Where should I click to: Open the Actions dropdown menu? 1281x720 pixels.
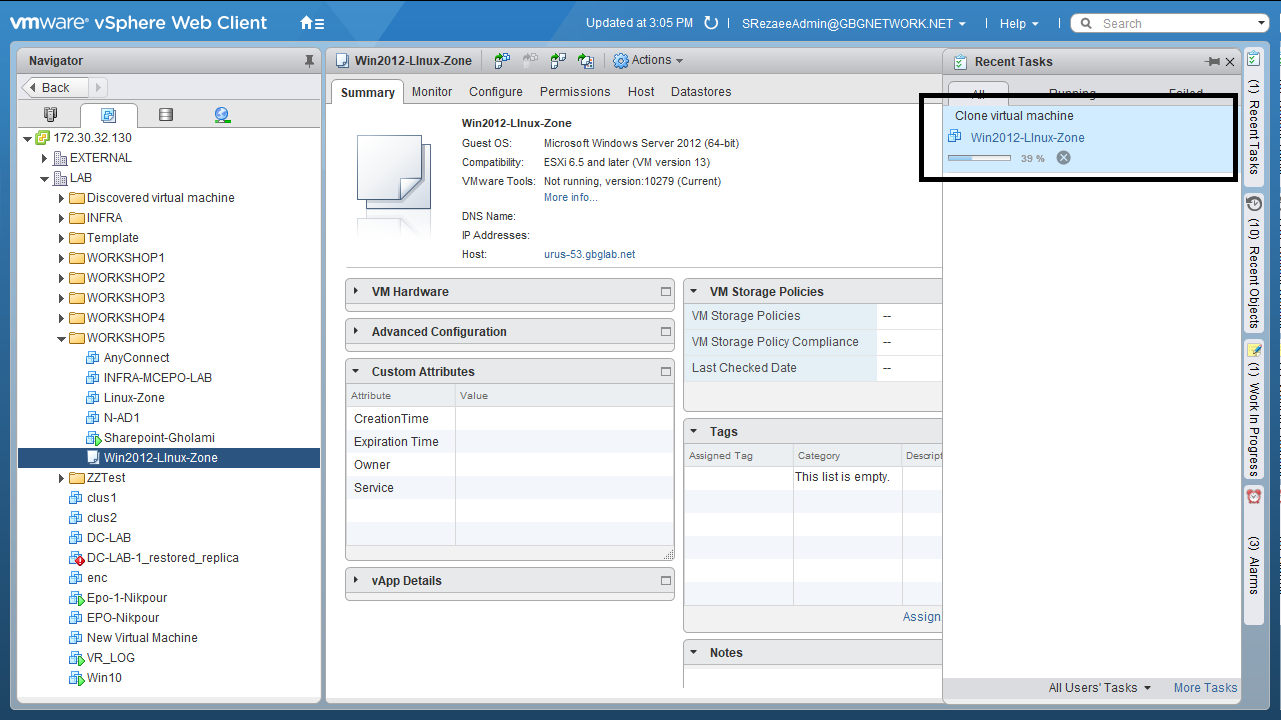click(x=648, y=61)
